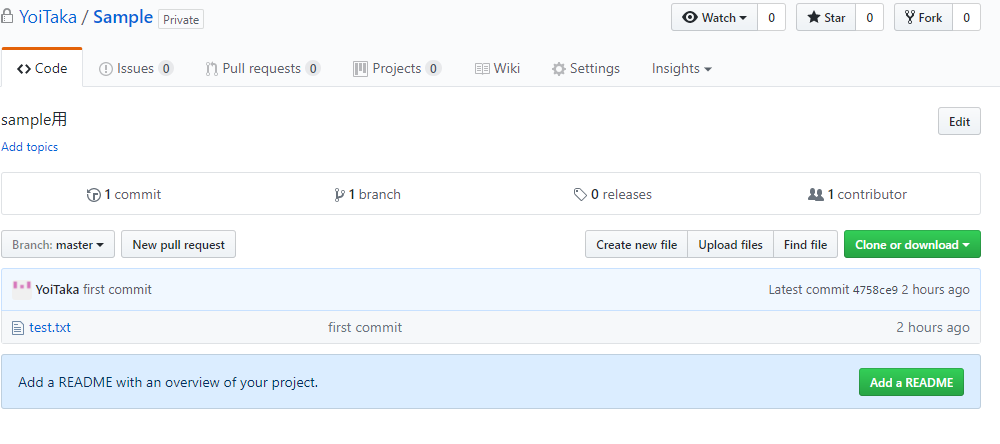This screenshot has width=1000, height=444.
Task: Switch to the Issues tab
Action: [x=136, y=68]
